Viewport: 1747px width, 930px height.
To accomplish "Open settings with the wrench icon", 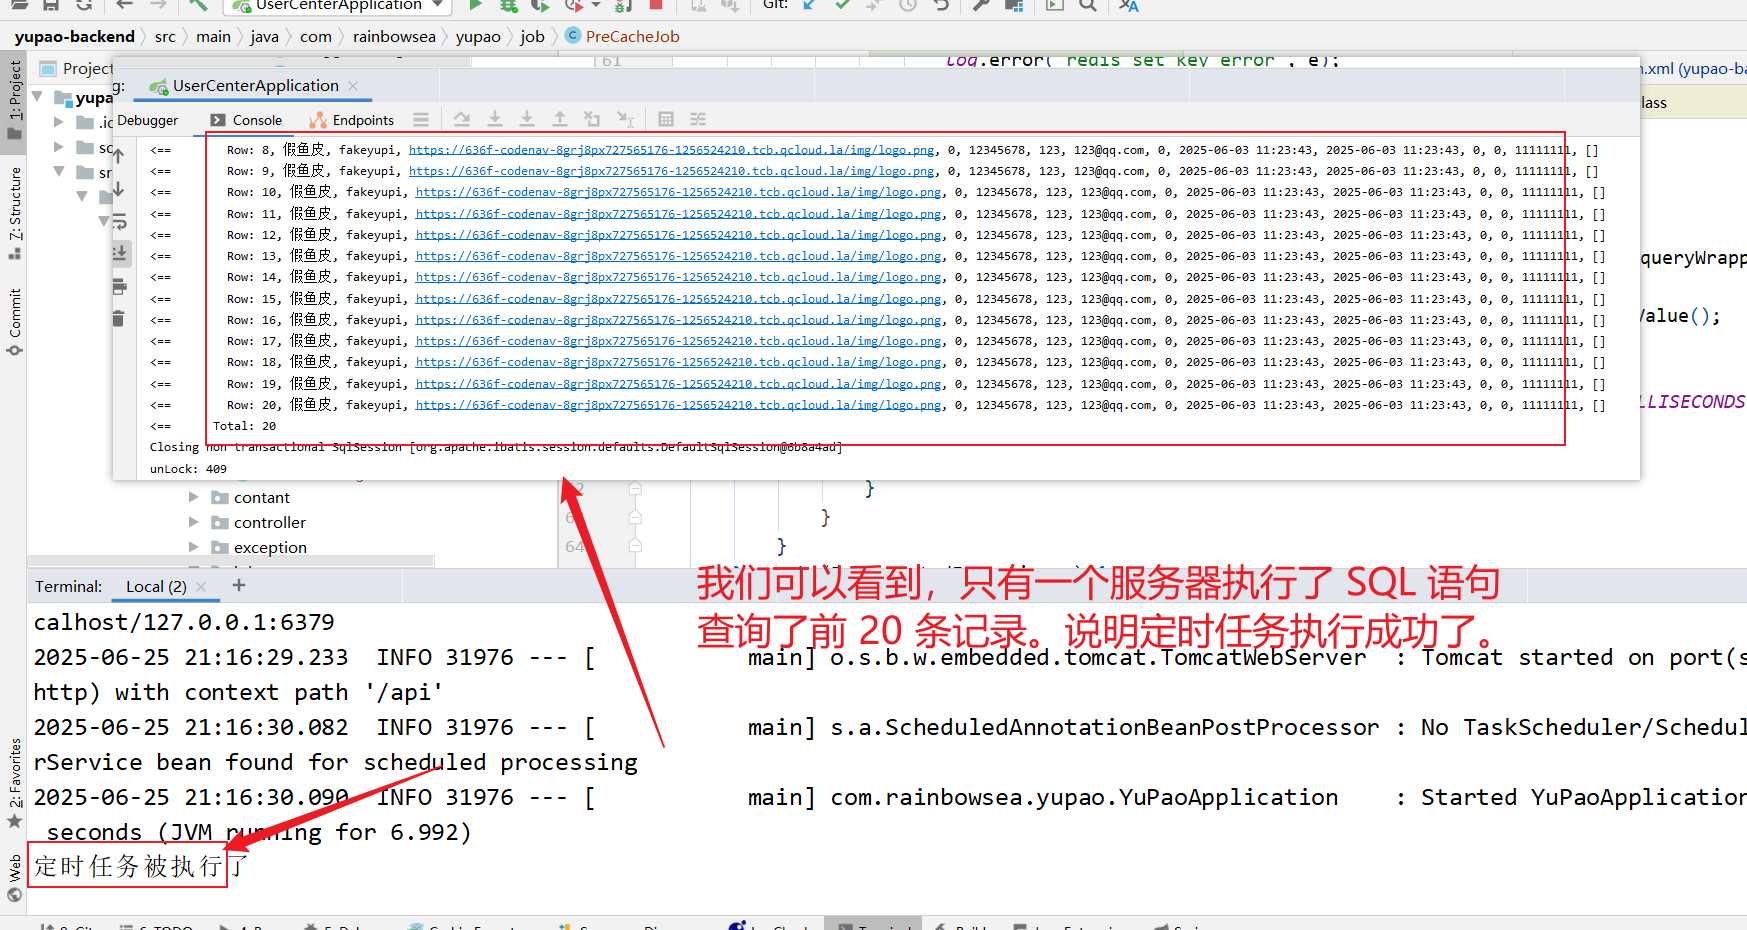I will [981, 5].
